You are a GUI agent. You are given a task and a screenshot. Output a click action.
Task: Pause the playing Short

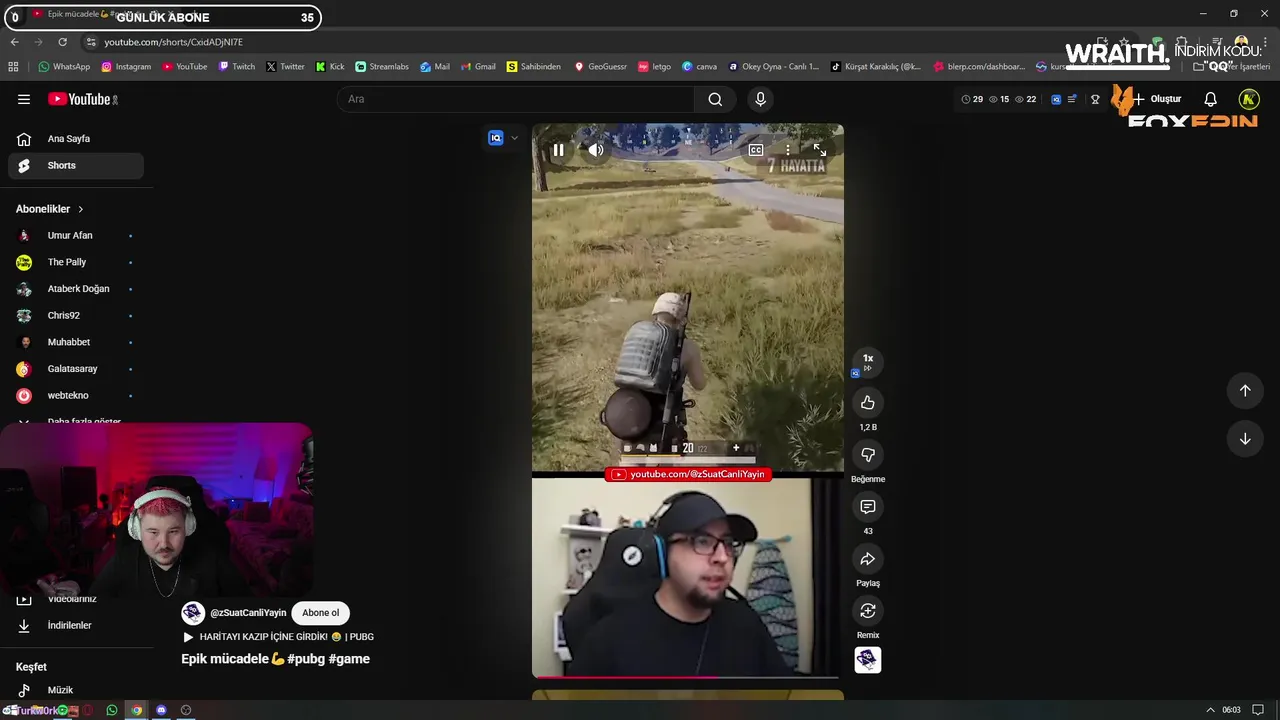point(558,150)
